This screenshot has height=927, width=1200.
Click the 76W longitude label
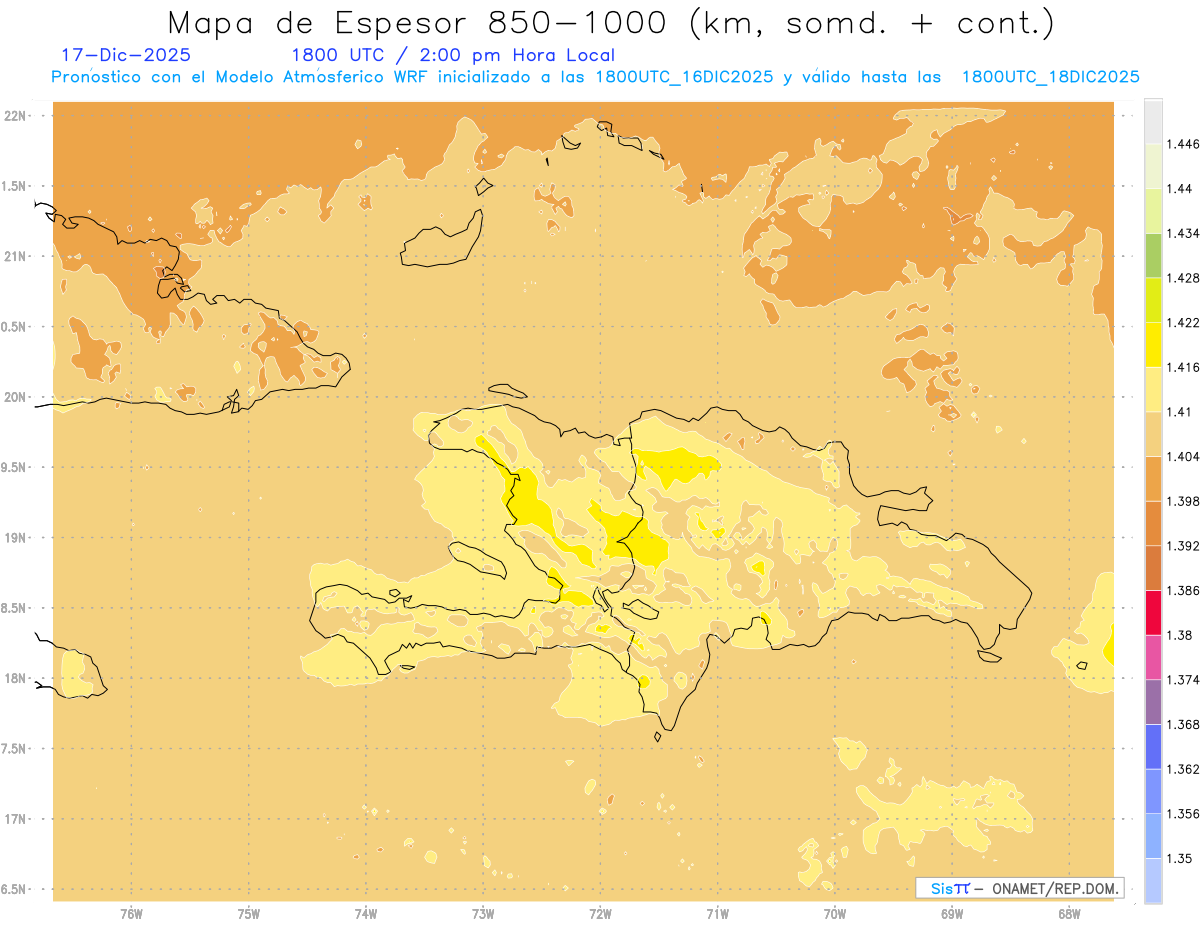(x=131, y=913)
